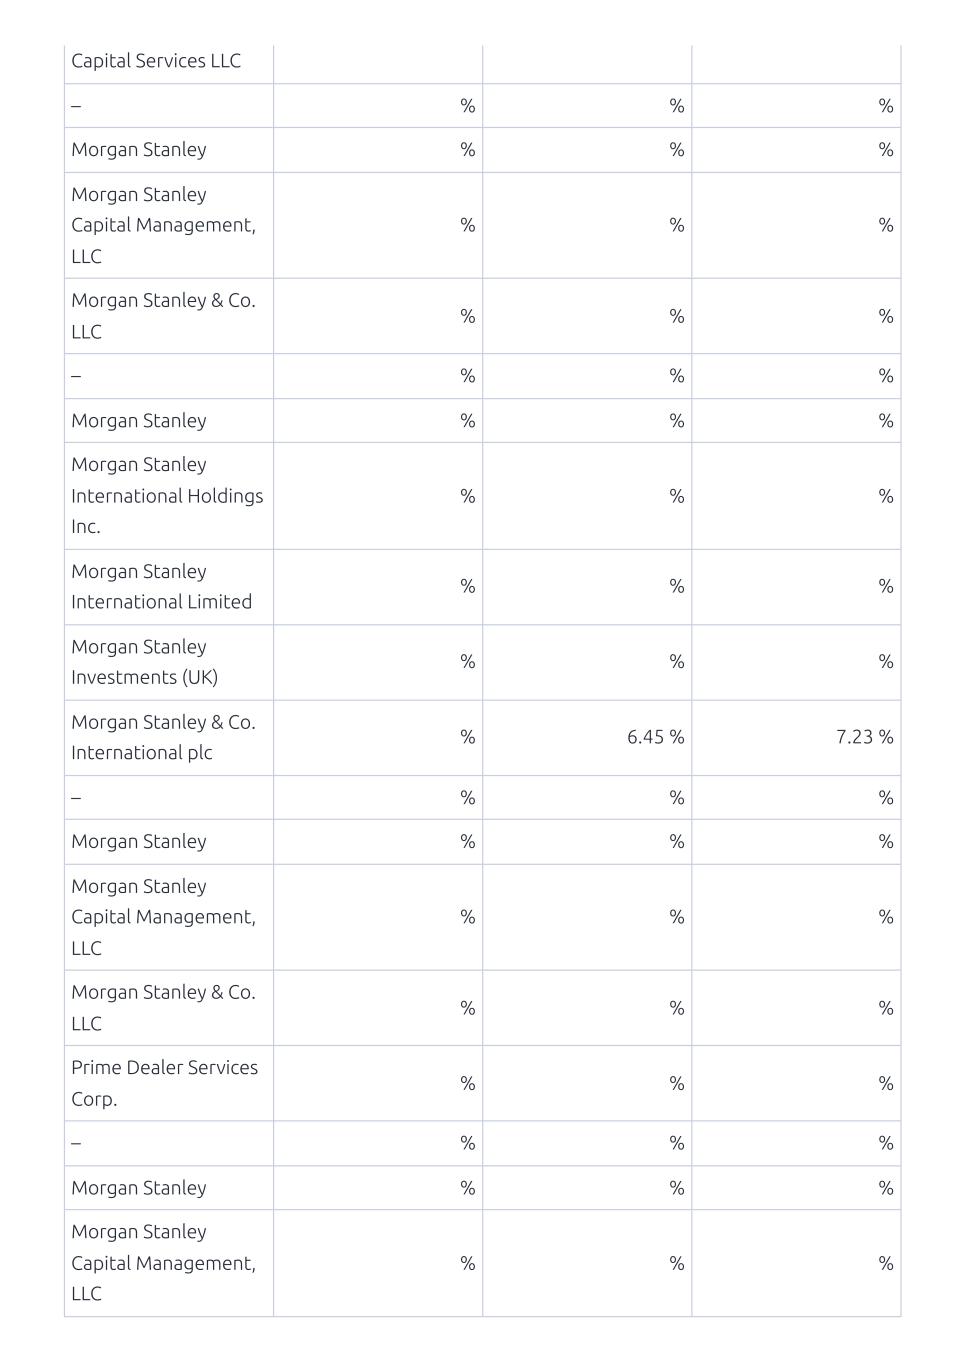The width and height of the screenshot is (965, 1365).
Task: Click the "Prime Dealer Services Corp." cell
Action: 168,1083
